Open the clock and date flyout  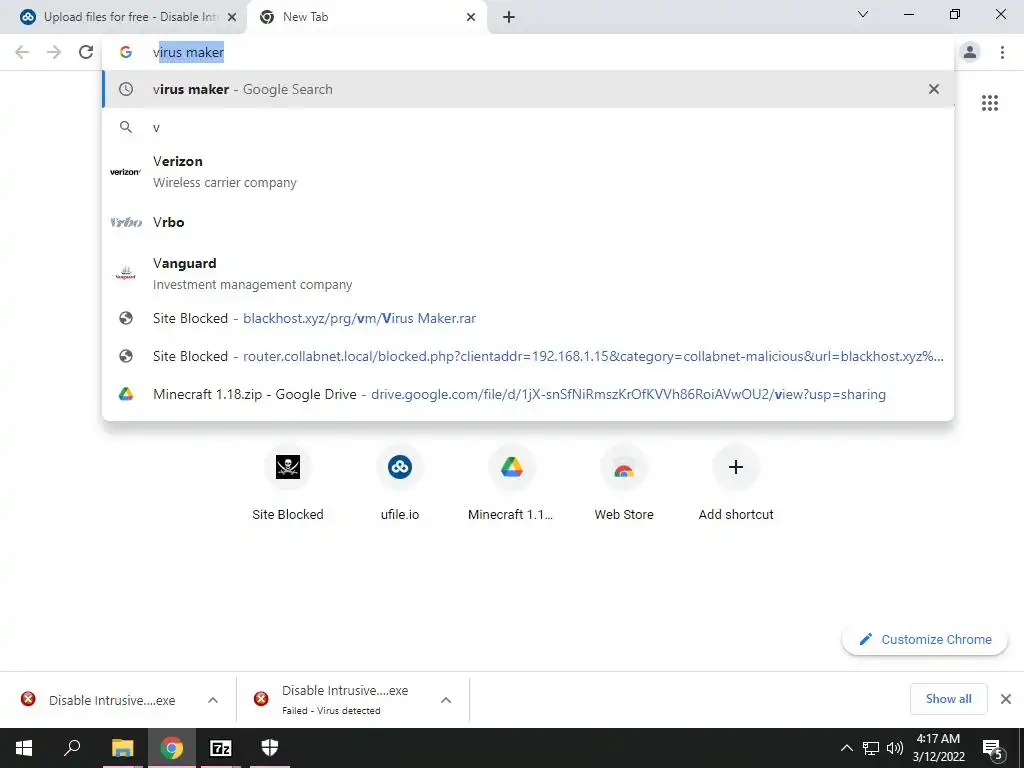938,748
